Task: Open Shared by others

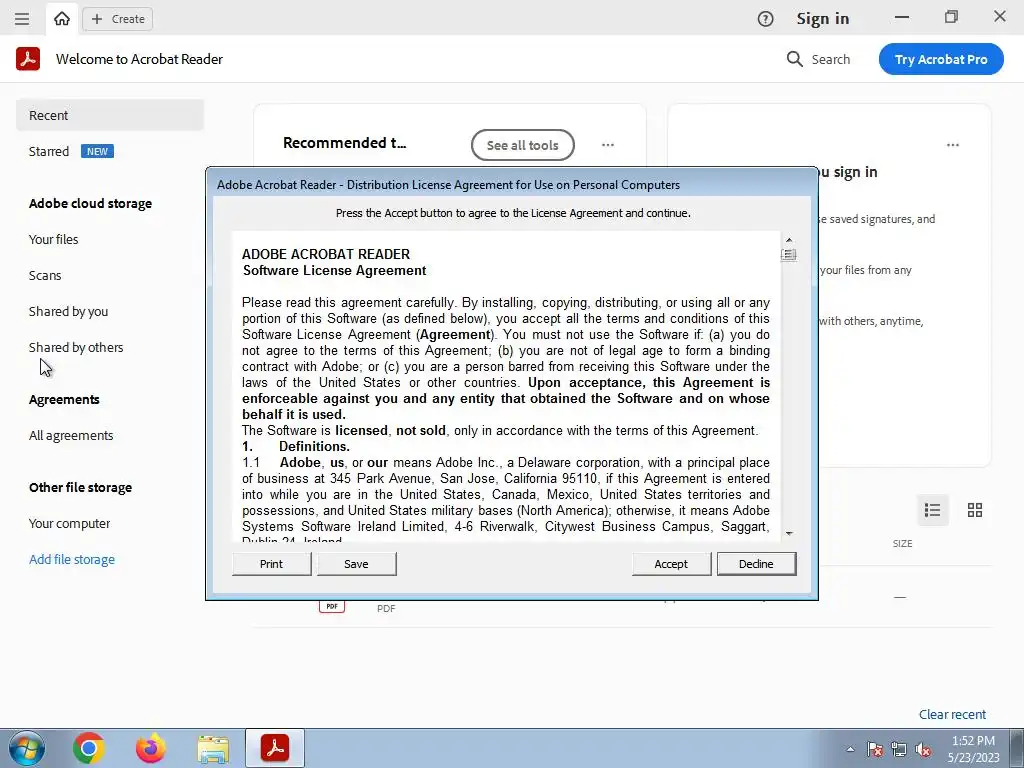Action: click(x=76, y=347)
